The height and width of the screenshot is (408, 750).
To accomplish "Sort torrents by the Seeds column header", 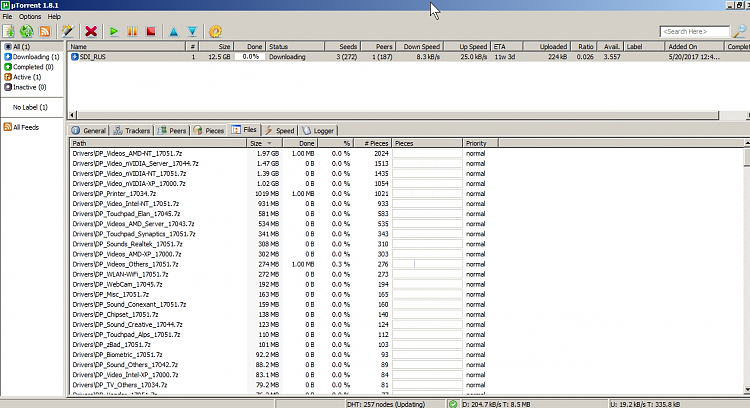I will [342, 46].
